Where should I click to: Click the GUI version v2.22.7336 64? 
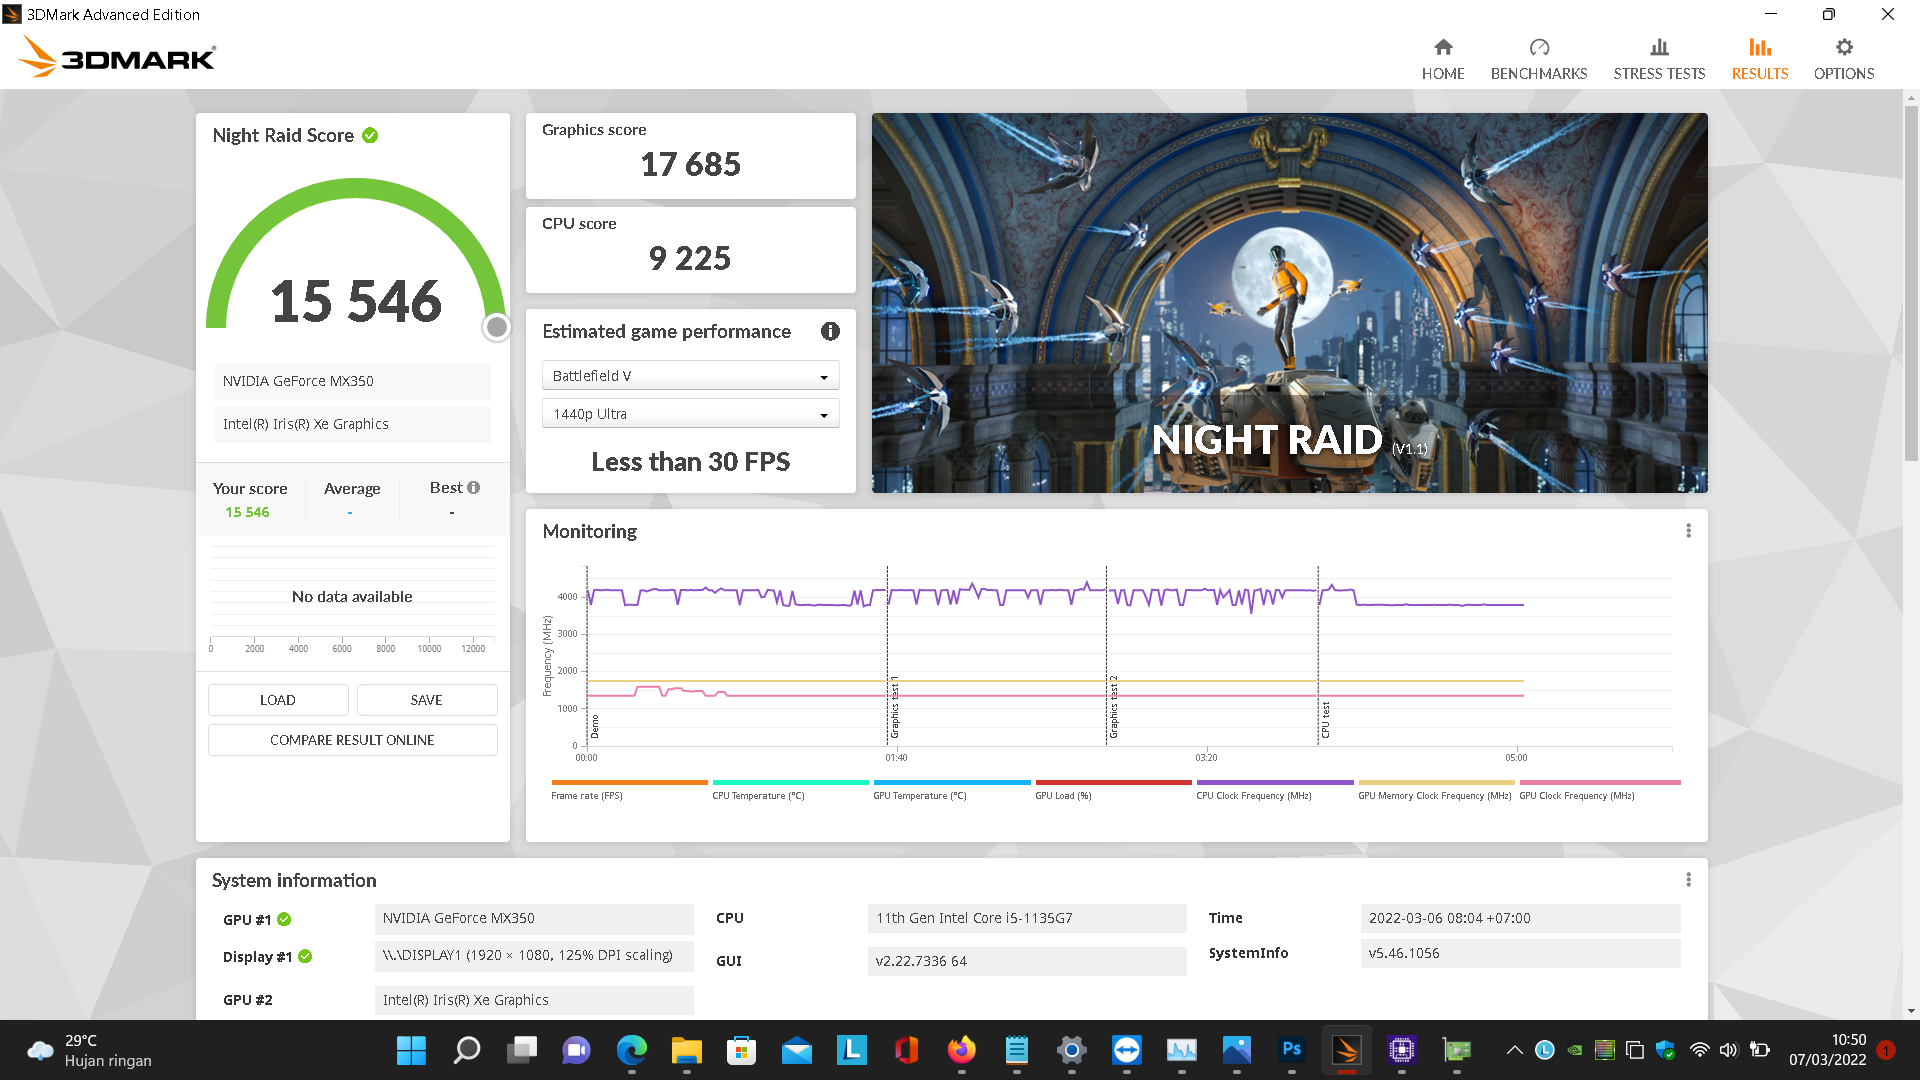(1027, 961)
